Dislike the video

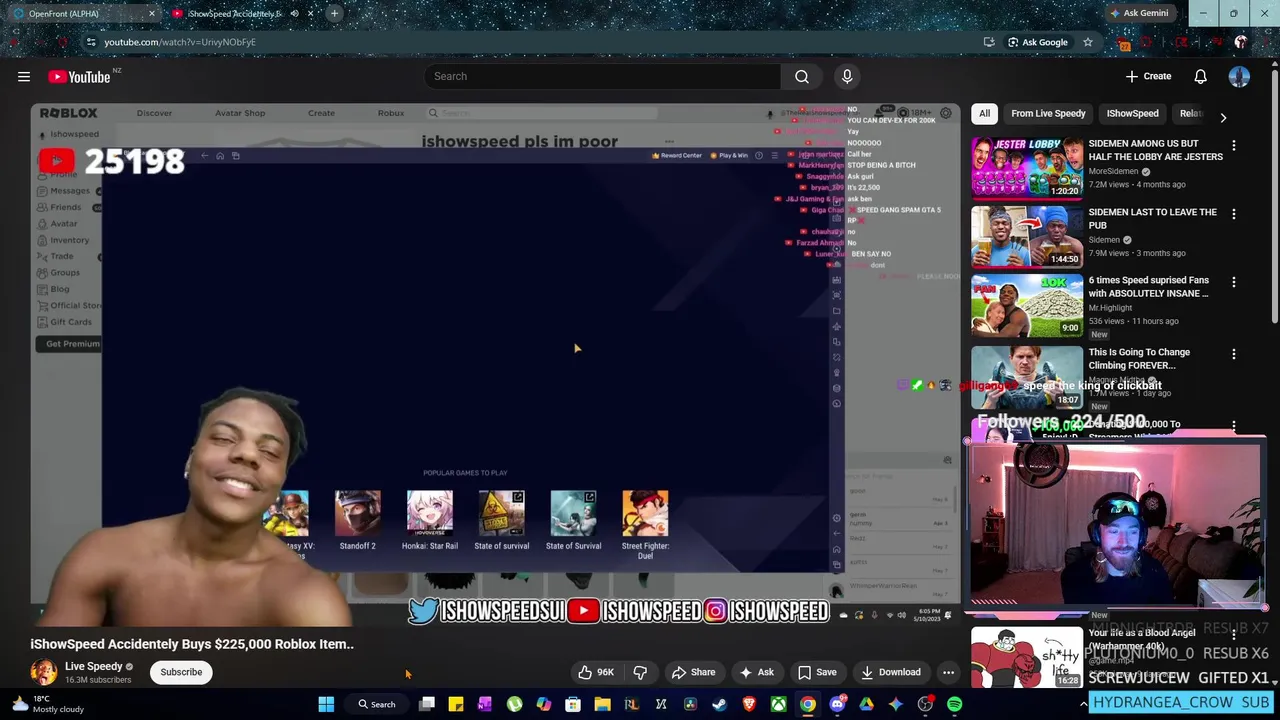tap(640, 672)
